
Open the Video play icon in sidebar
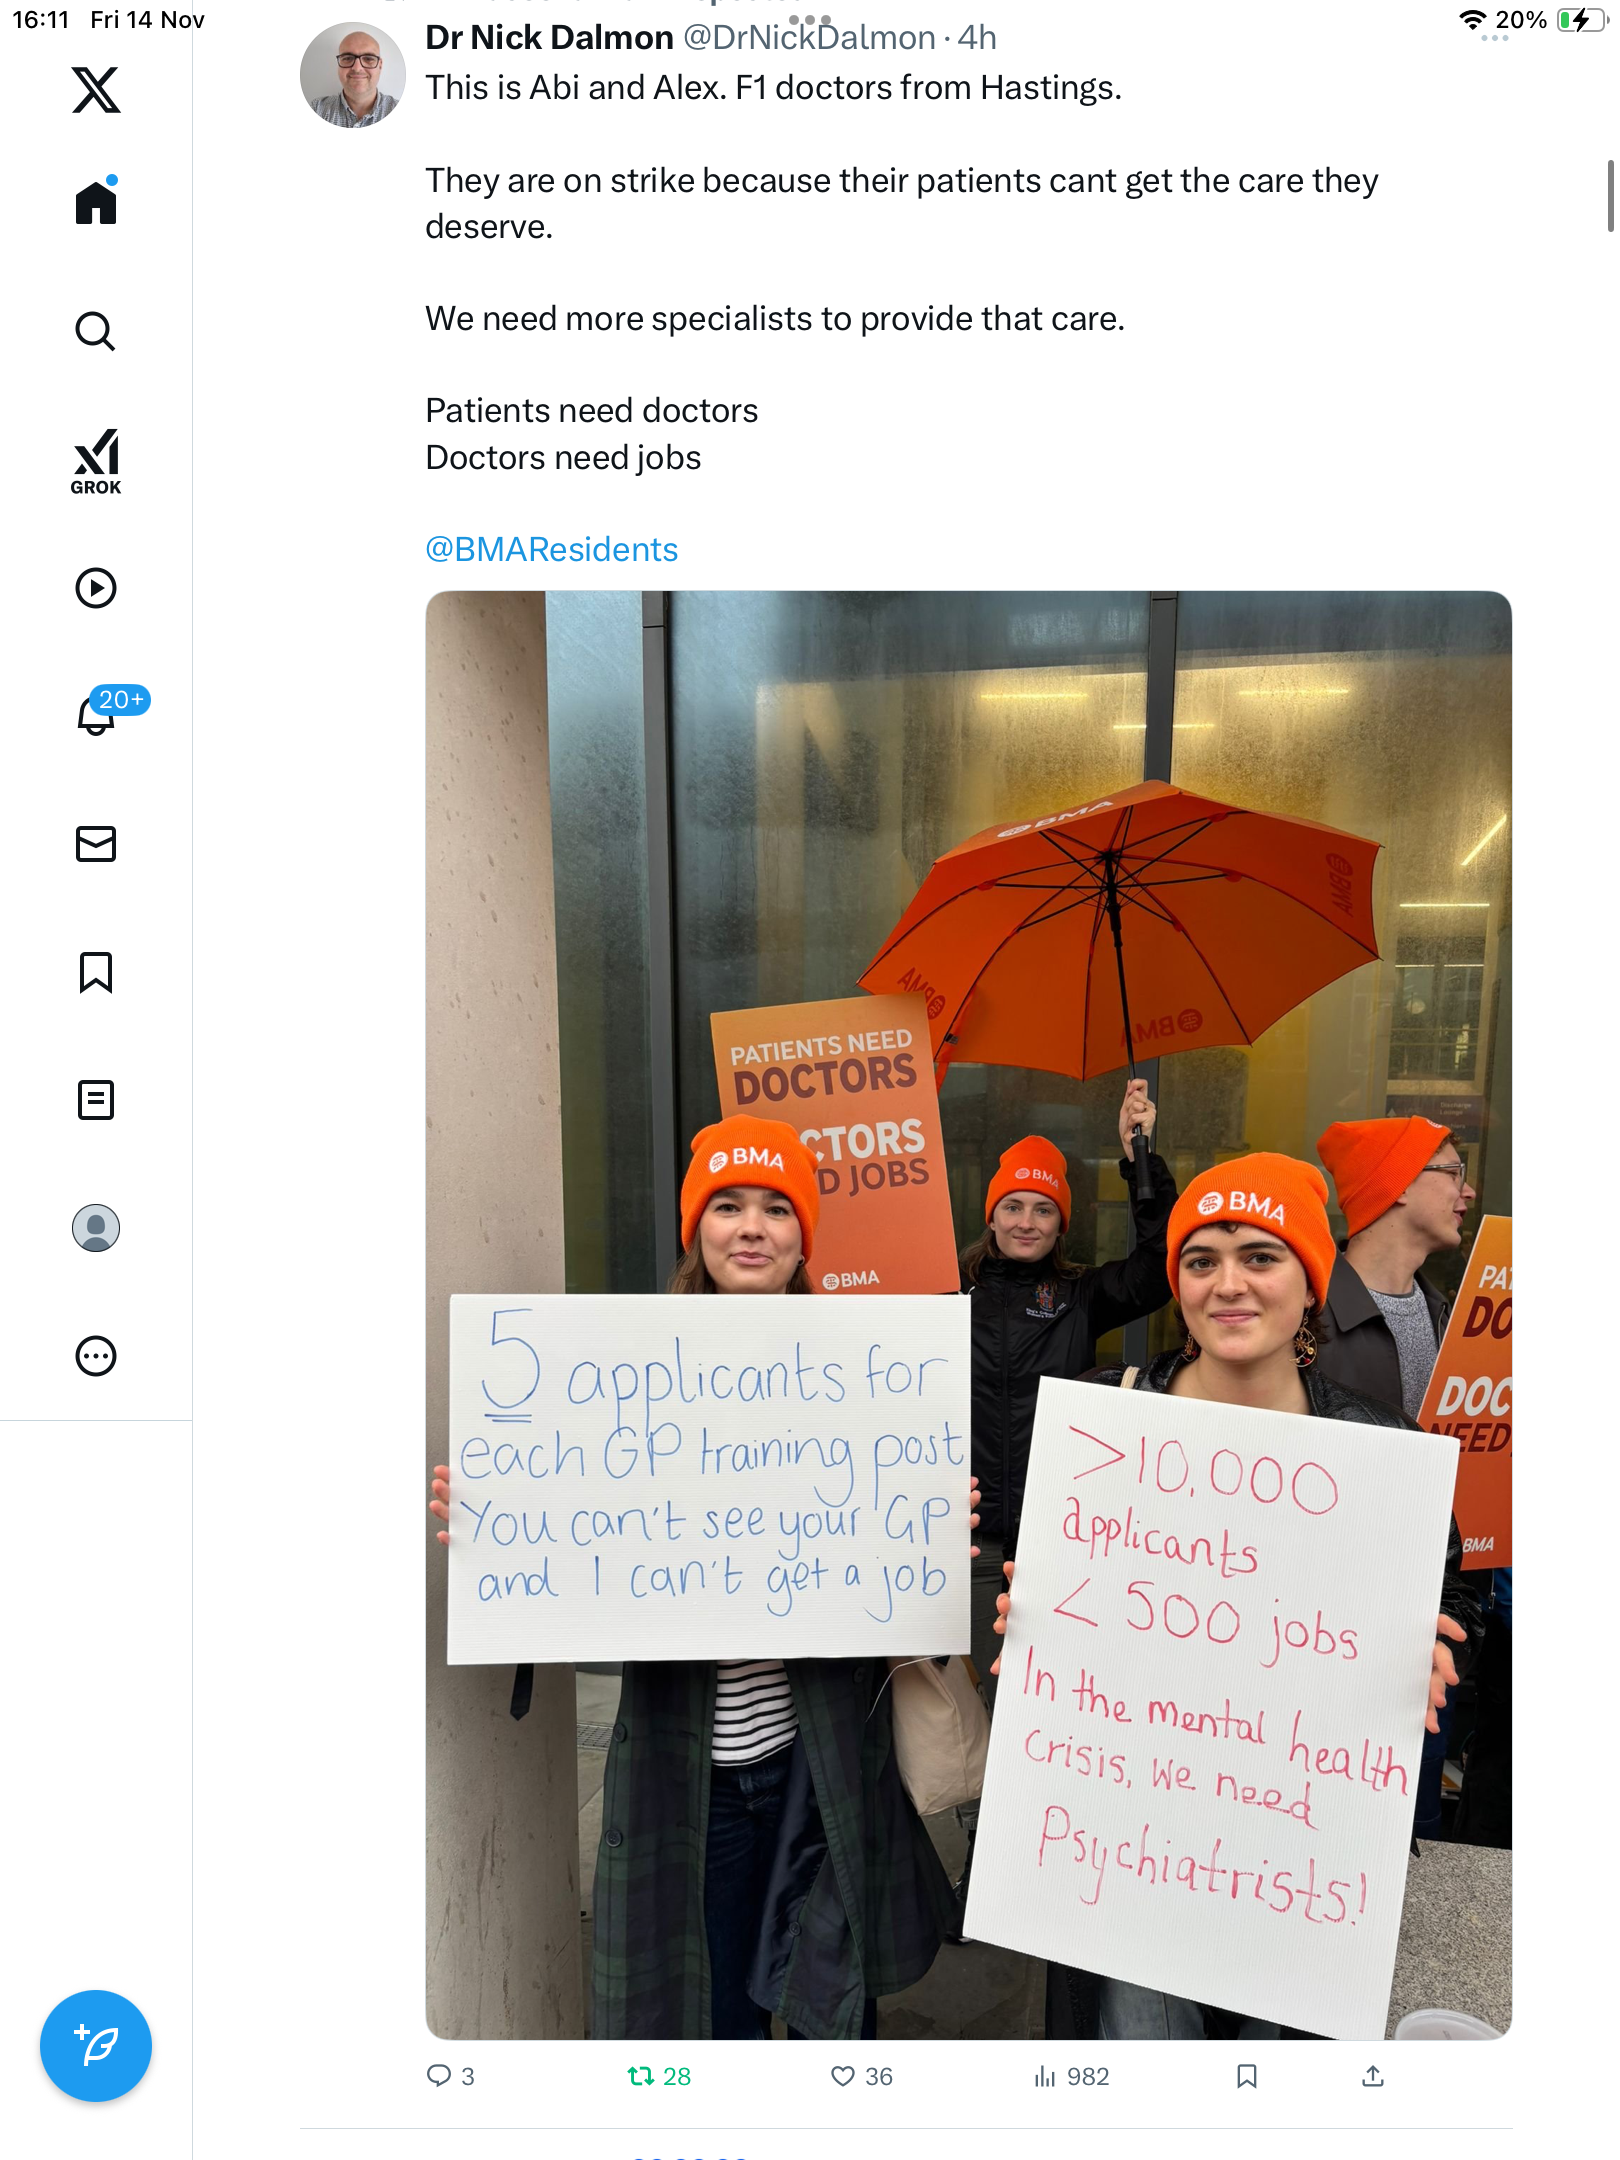point(96,588)
